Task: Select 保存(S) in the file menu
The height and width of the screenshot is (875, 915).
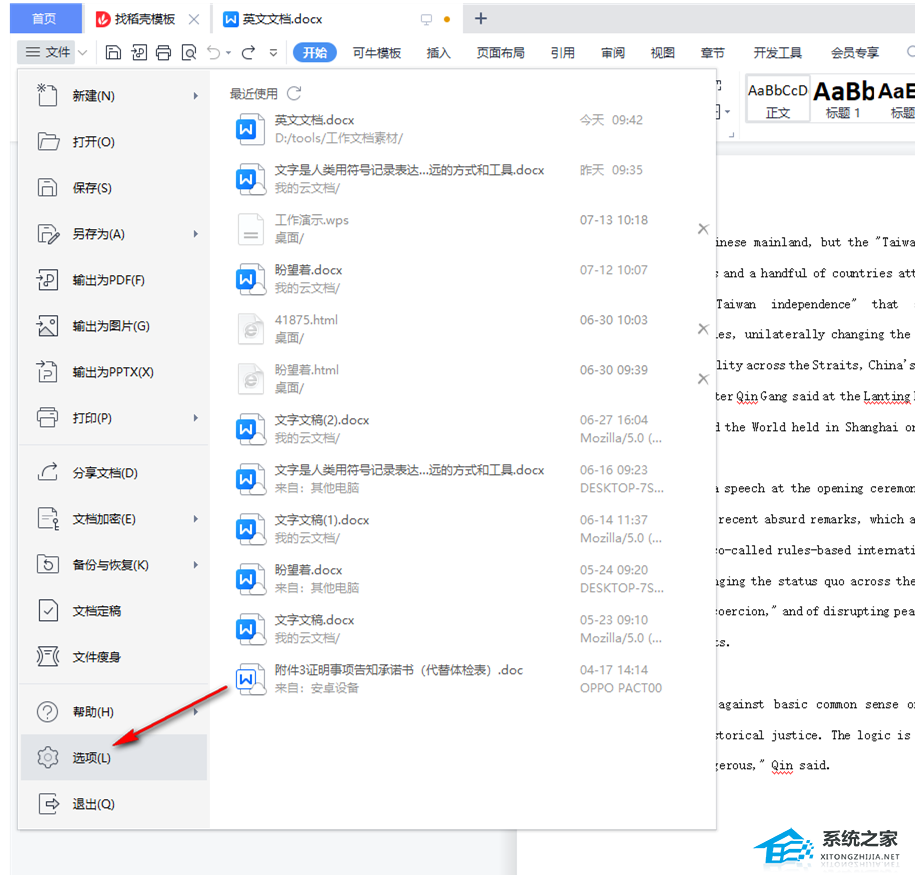Action: (x=114, y=188)
